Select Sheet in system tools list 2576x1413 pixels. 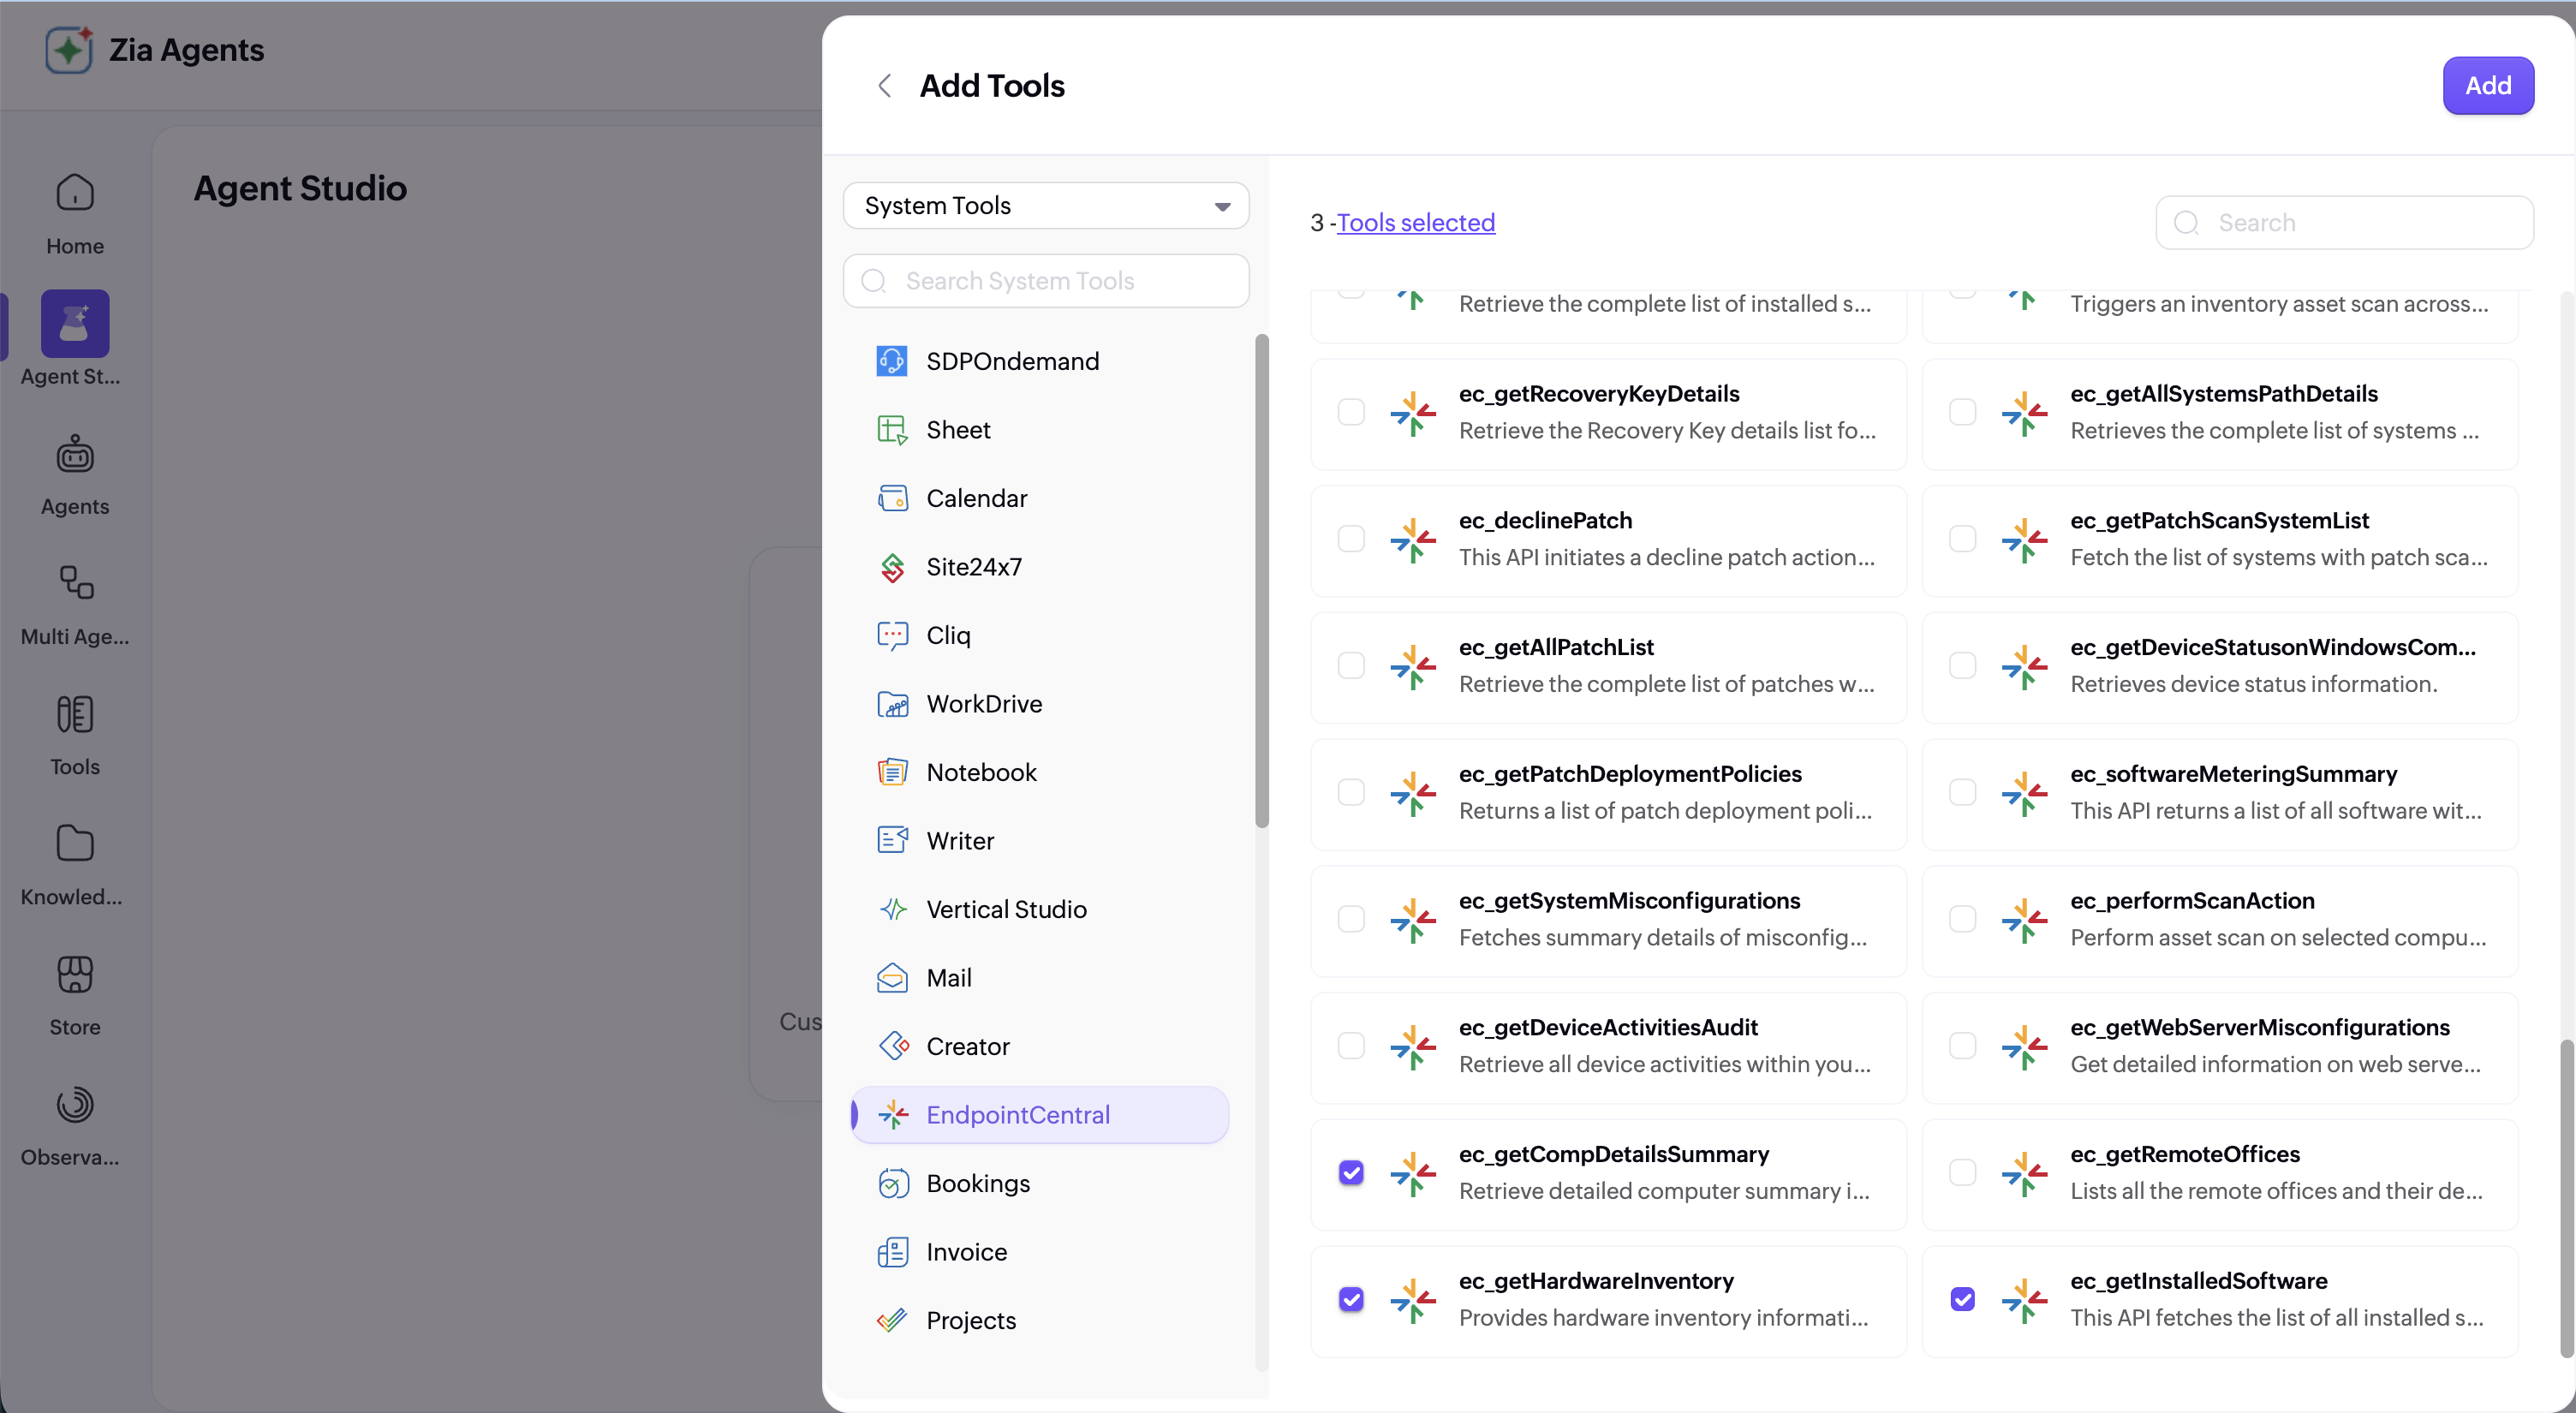pyautogui.click(x=1040, y=430)
